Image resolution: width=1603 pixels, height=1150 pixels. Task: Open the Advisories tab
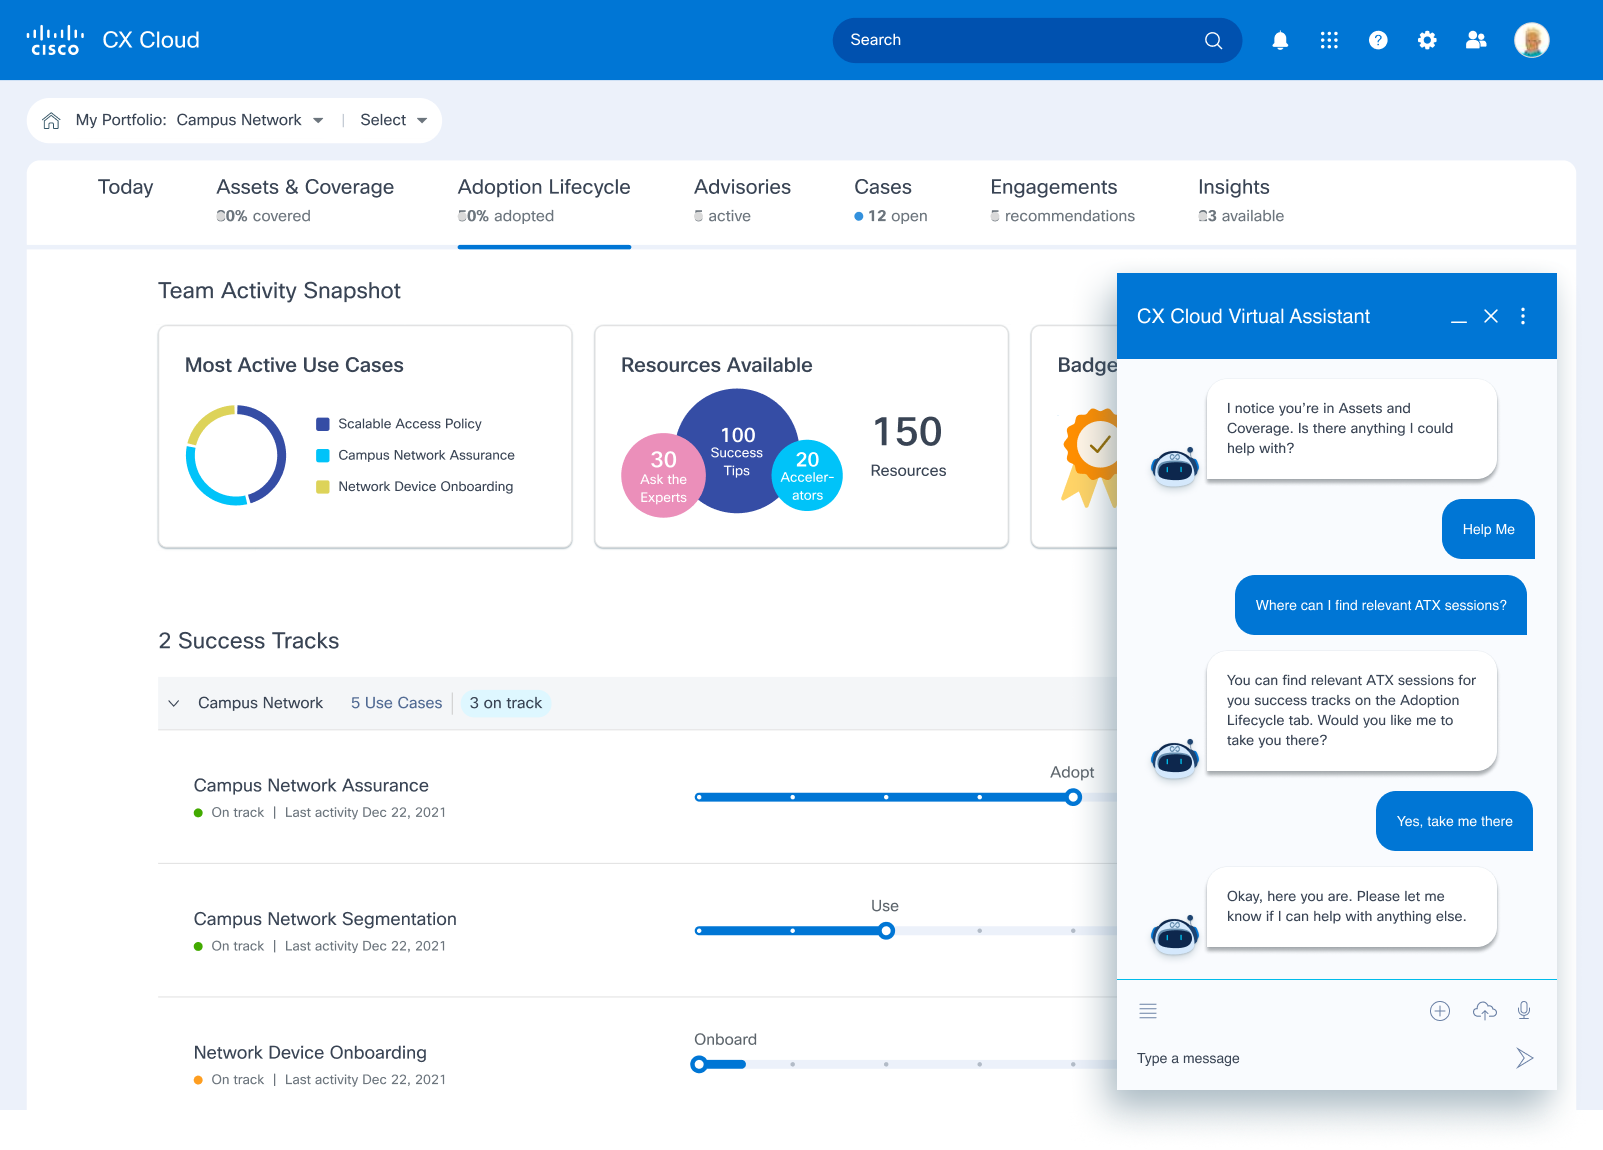point(742,200)
